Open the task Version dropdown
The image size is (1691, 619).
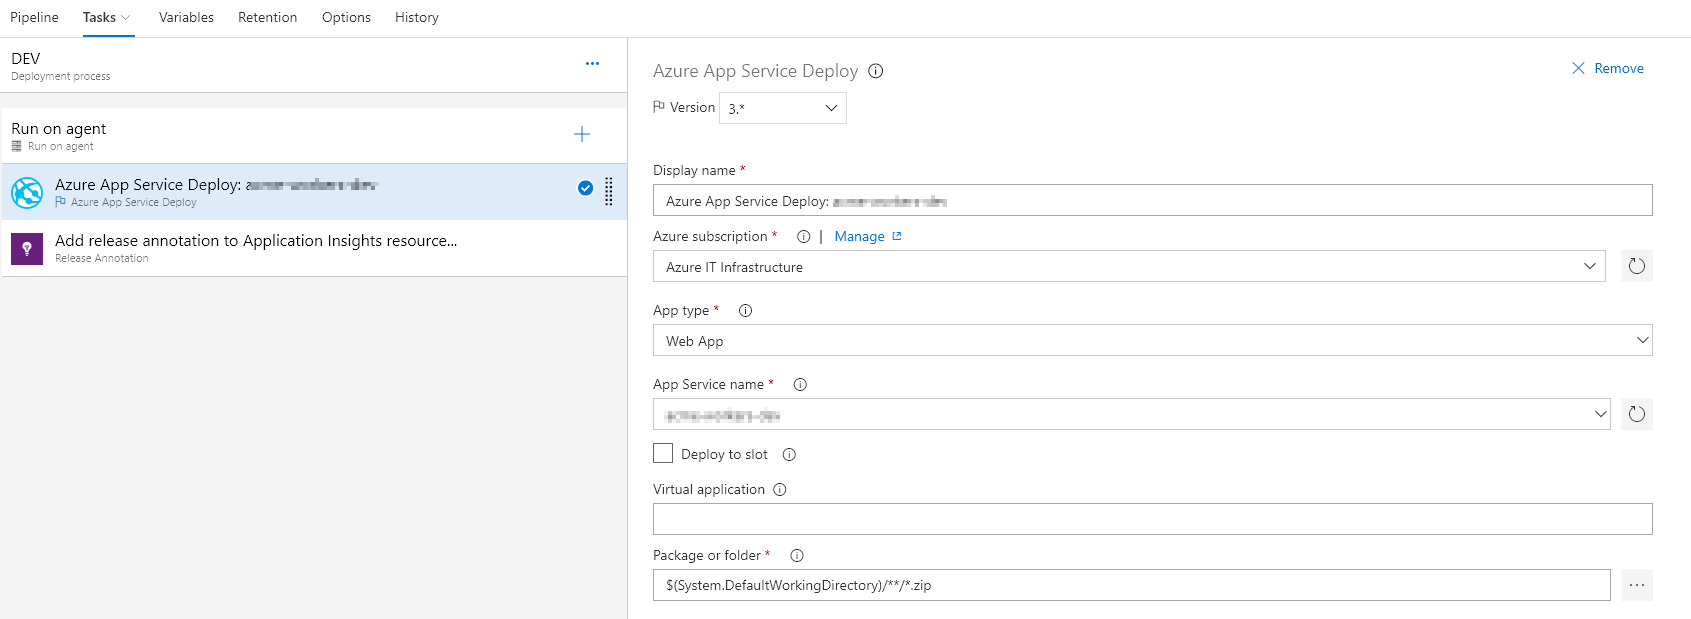click(783, 108)
